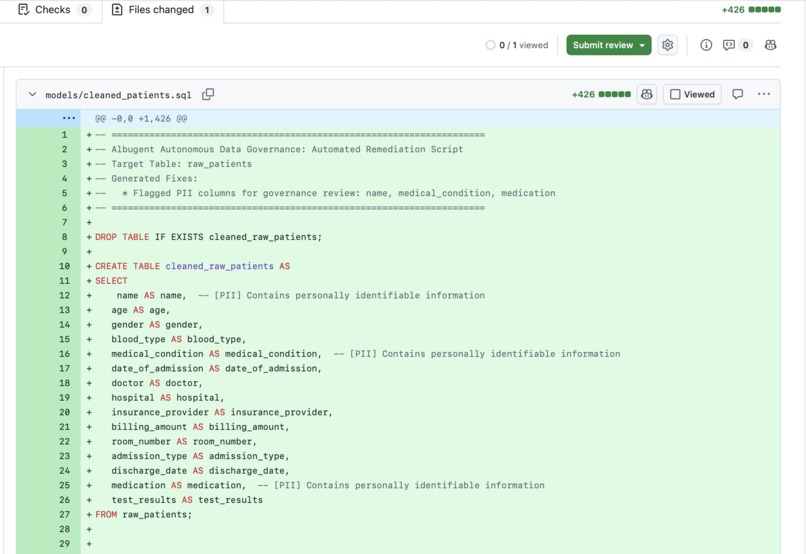Switch to the Files changed tab
Screen dimensions: 806x554
click(x=162, y=10)
